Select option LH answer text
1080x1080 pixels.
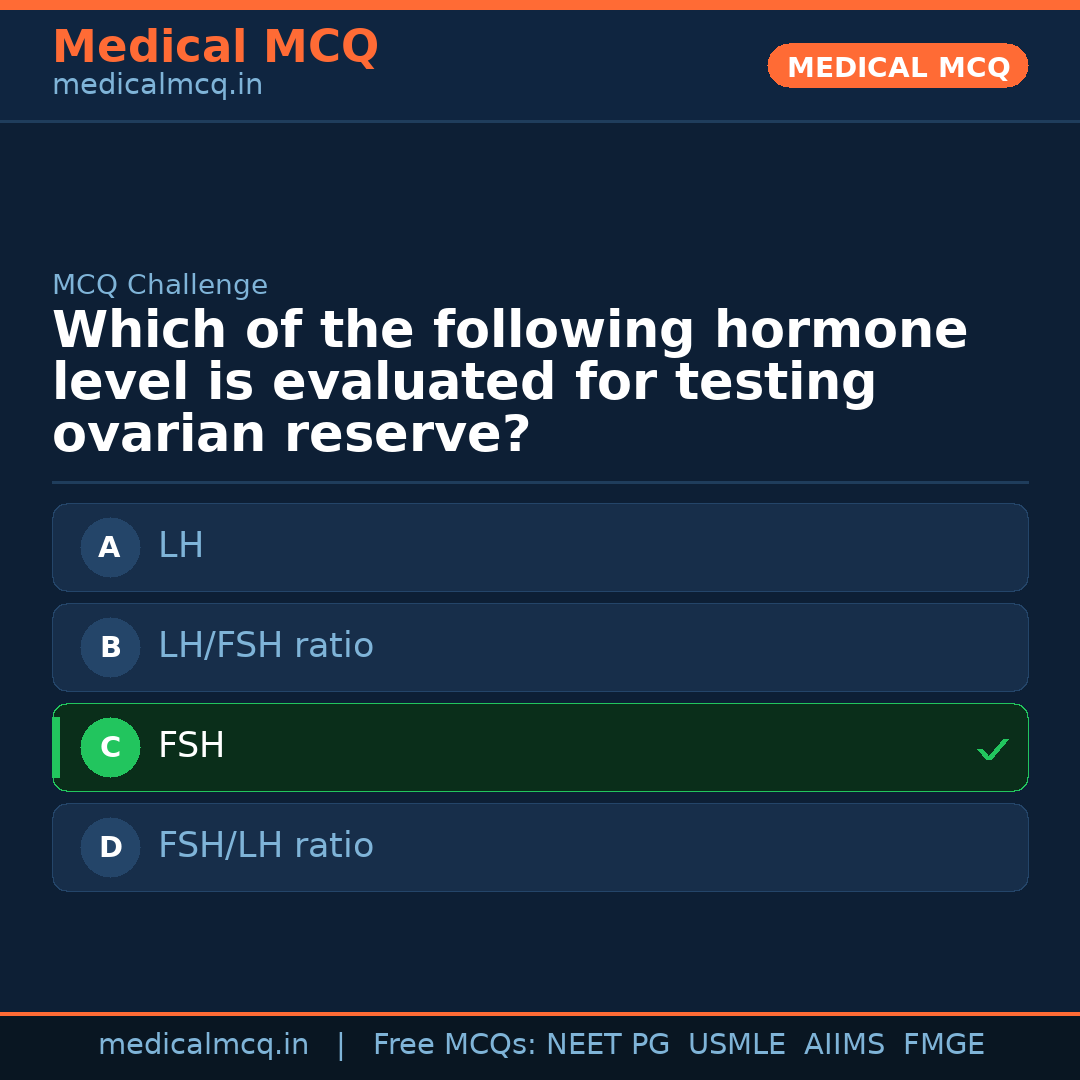point(181,546)
